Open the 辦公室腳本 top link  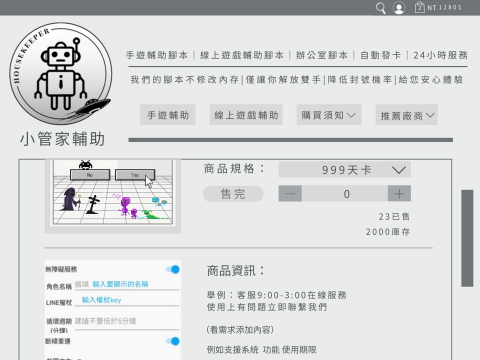(322, 55)
